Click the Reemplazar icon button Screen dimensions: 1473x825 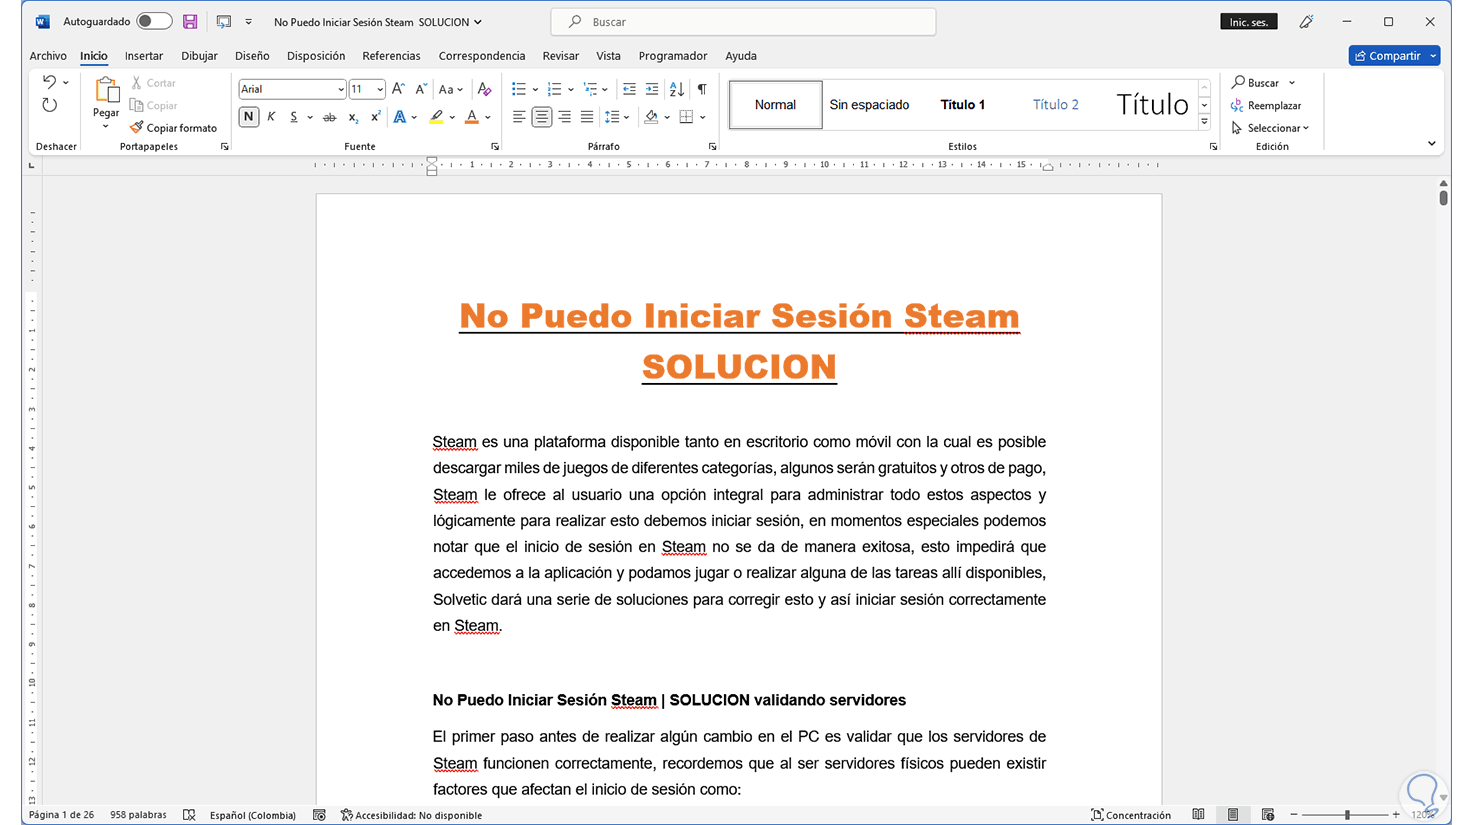tap(1238, 105)
